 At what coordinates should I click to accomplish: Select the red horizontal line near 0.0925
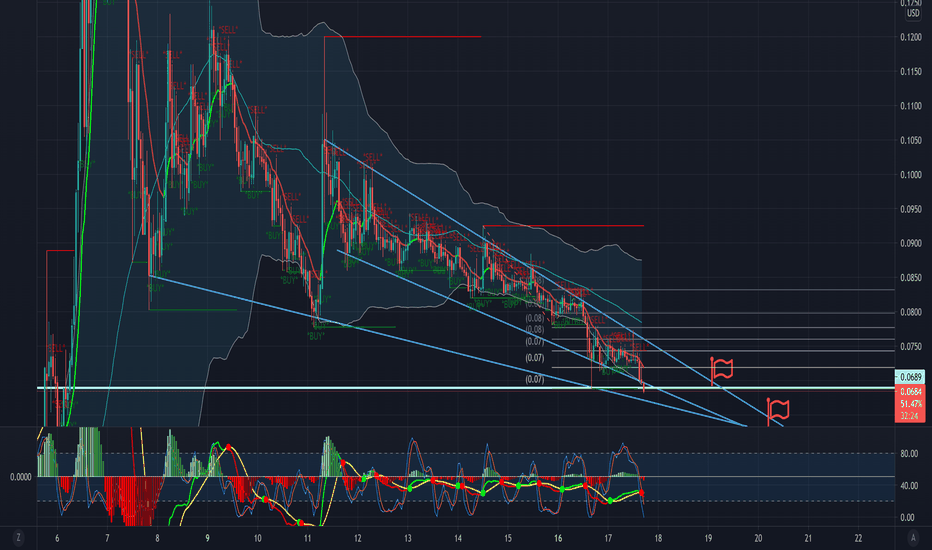click(x=563, y=225)
